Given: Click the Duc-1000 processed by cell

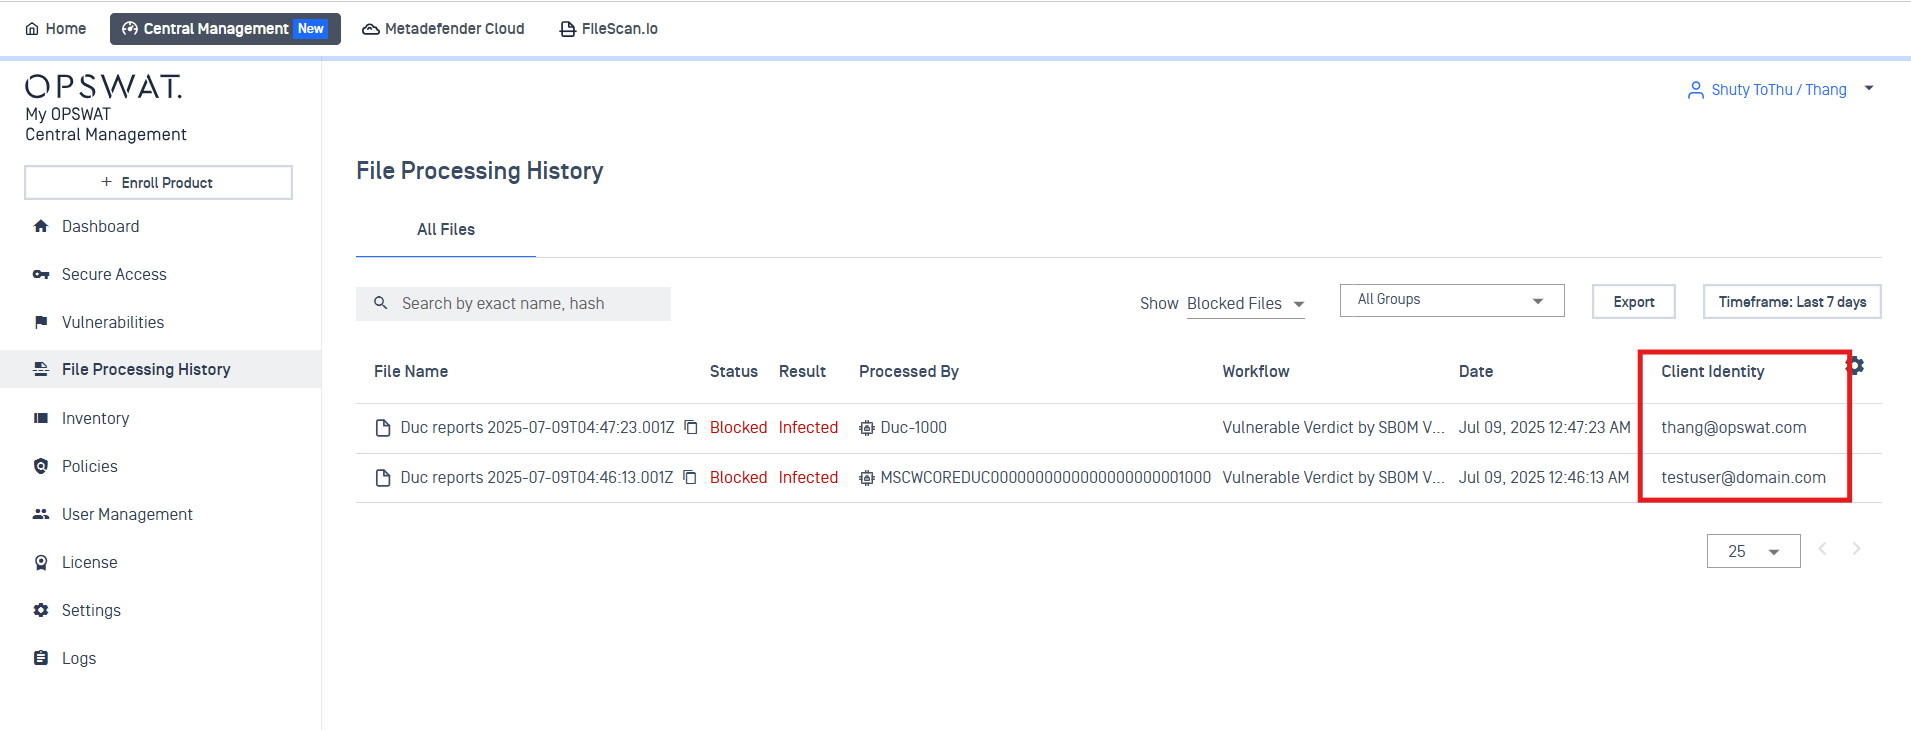Looking at the screenshot, I should click(x=914, y=428).
